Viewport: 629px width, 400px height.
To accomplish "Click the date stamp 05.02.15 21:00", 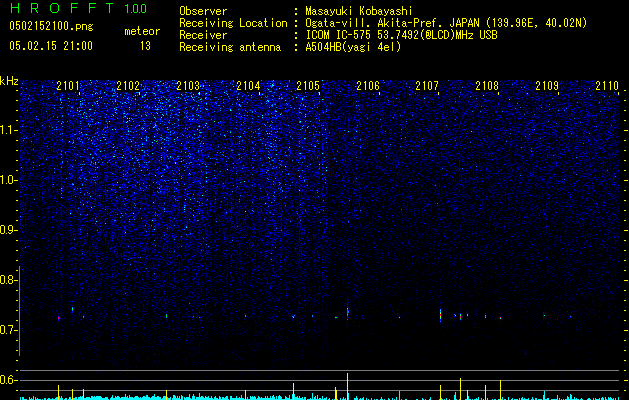I will coord(51,46).
